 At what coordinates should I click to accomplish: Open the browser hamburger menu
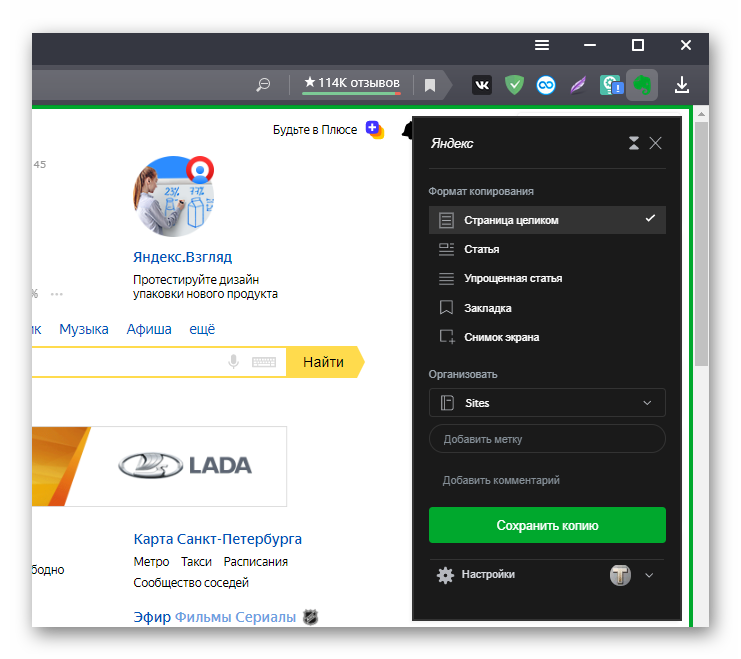[x=542, y=45]
